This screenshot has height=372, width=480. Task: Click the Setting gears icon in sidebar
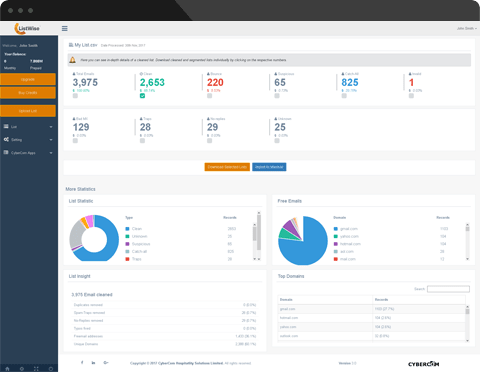(x=6, y=139)
